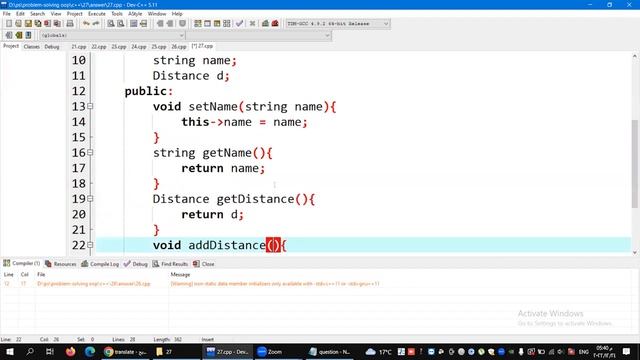Redo the edit via the toolbar
The width and height of the screenshot is (640, 360).
coord(96,24)
